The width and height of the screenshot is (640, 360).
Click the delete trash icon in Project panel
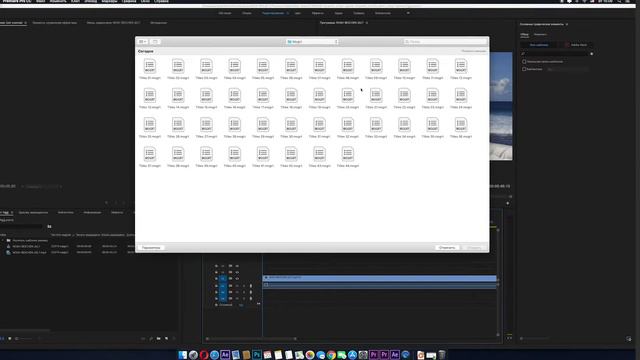click(x=174, y=338)
